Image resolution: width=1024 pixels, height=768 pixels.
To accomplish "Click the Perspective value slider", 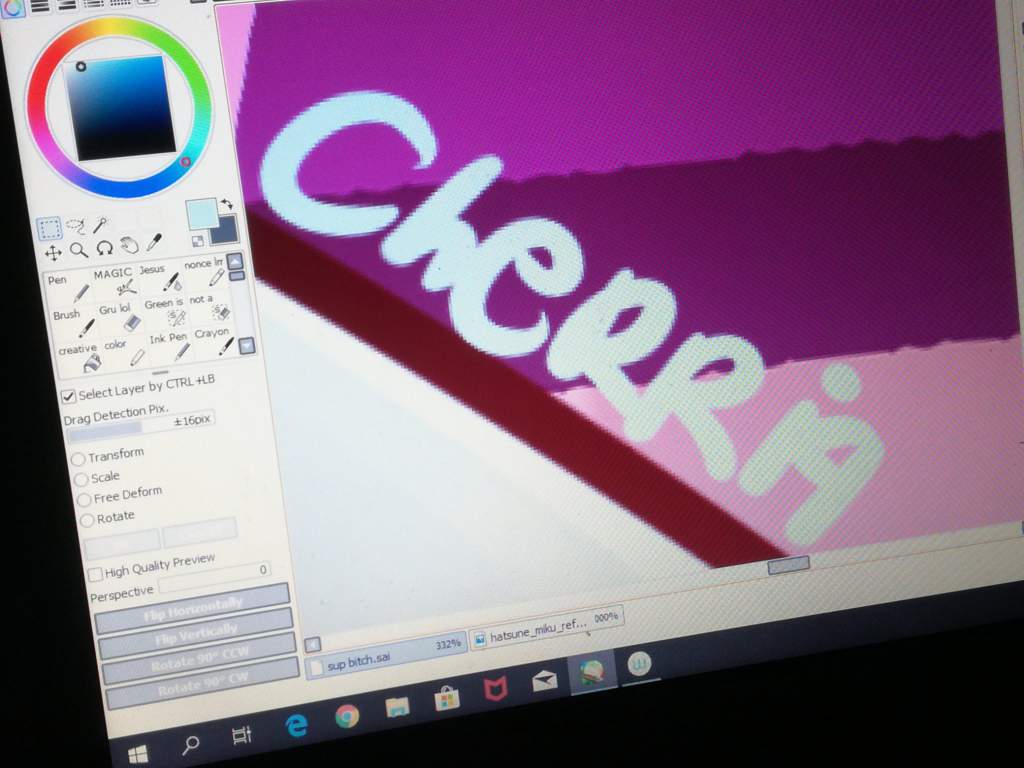I will 214,577.
